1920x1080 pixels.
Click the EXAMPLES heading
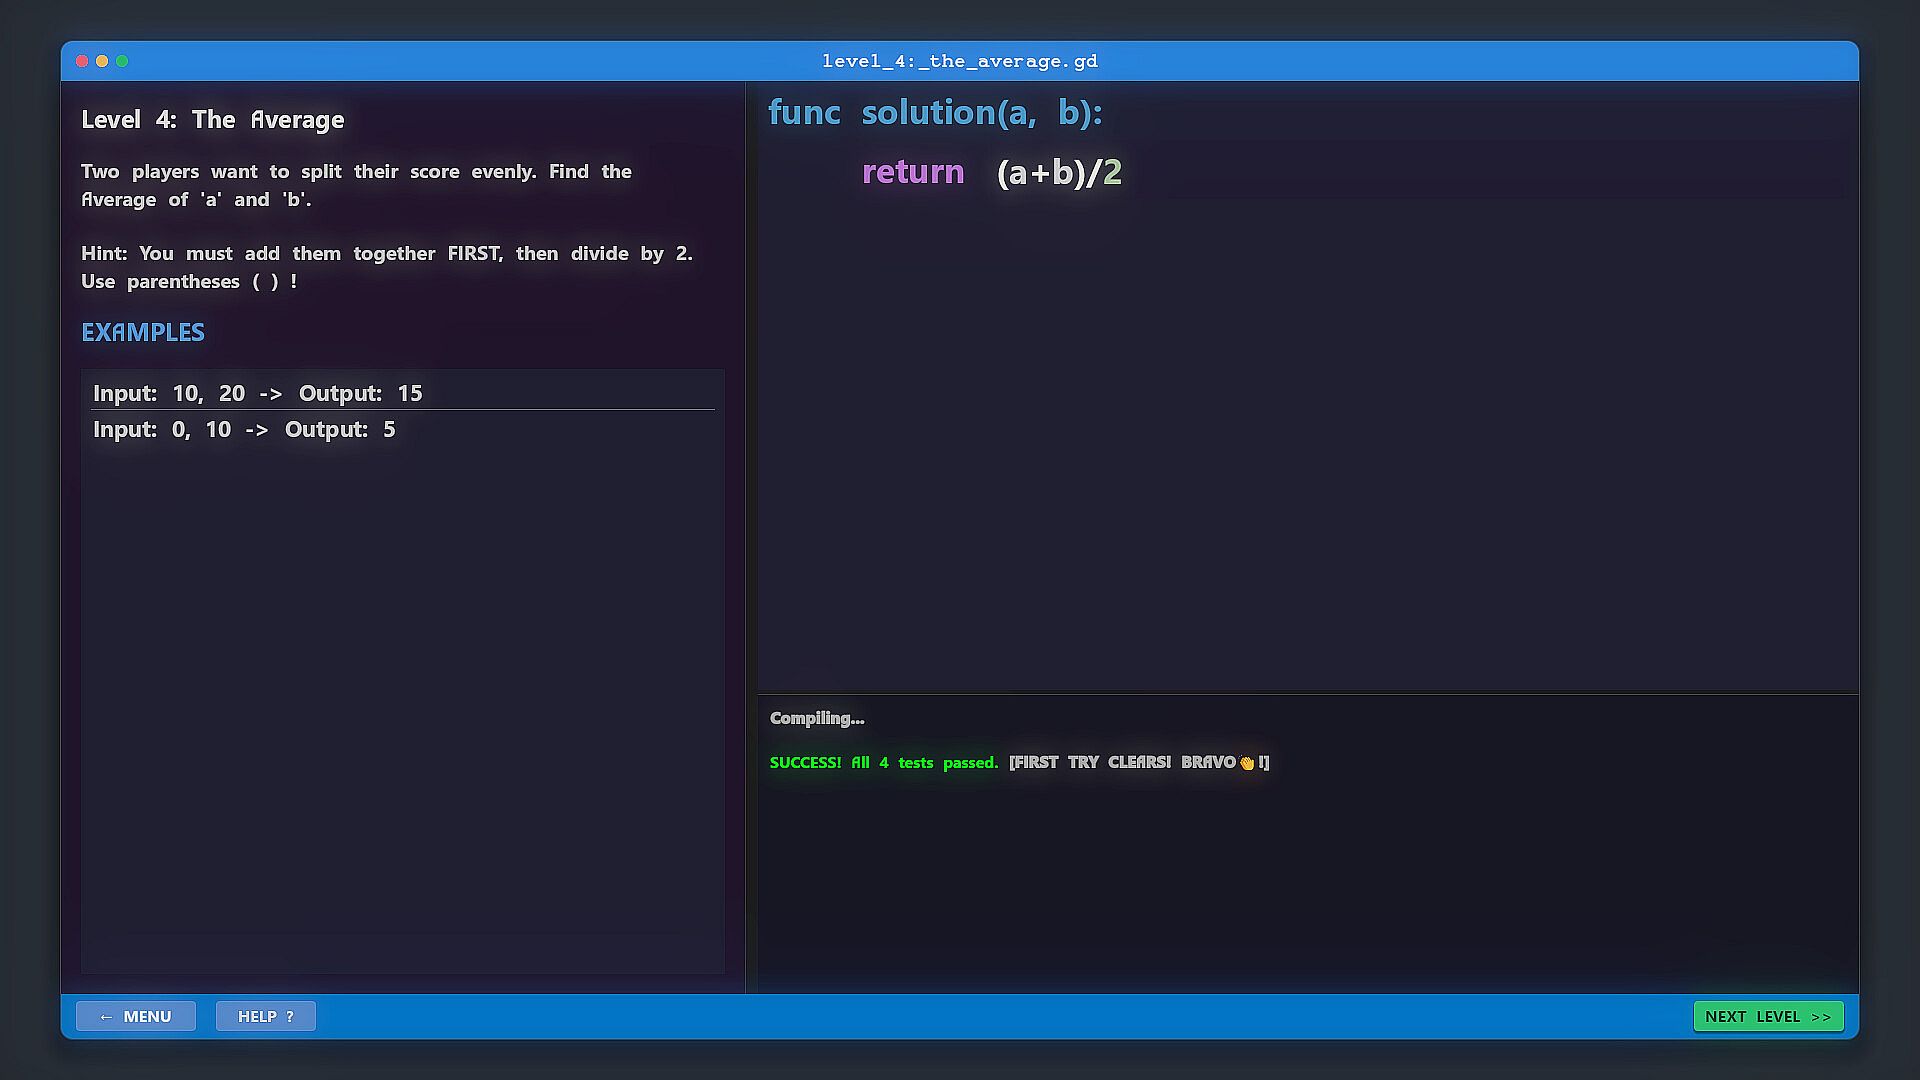pos(143,332)
